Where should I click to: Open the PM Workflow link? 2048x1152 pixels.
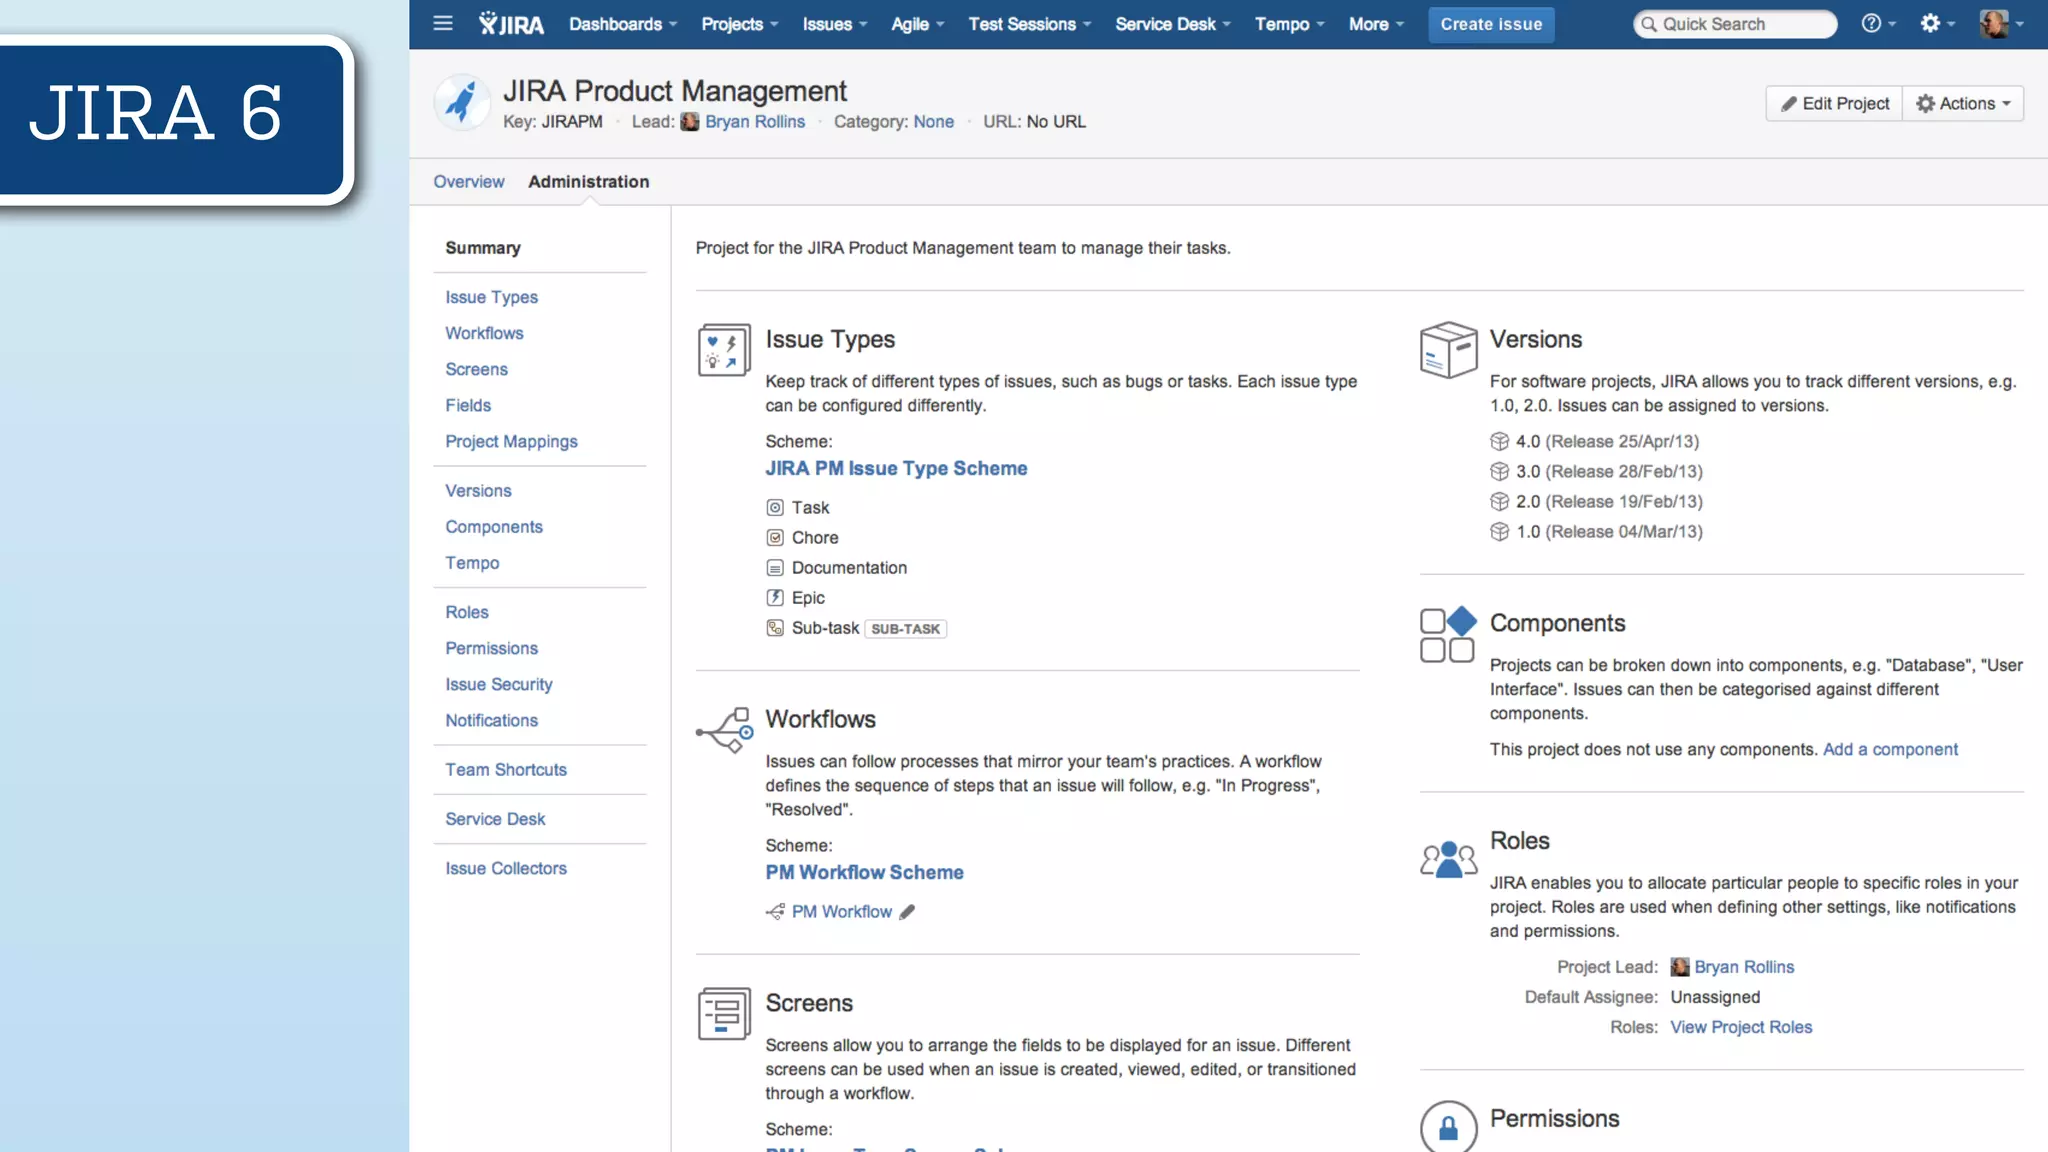pos(841,912)
